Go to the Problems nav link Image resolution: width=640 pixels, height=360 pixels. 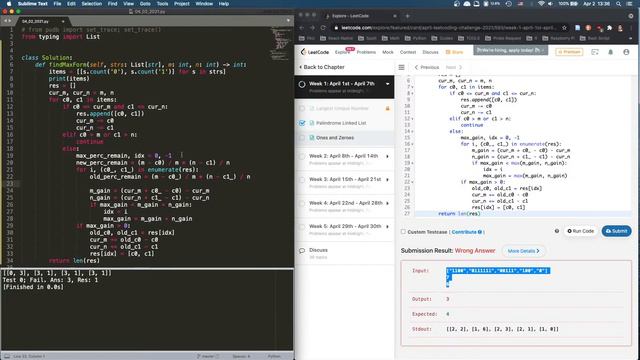click(366, 52)
